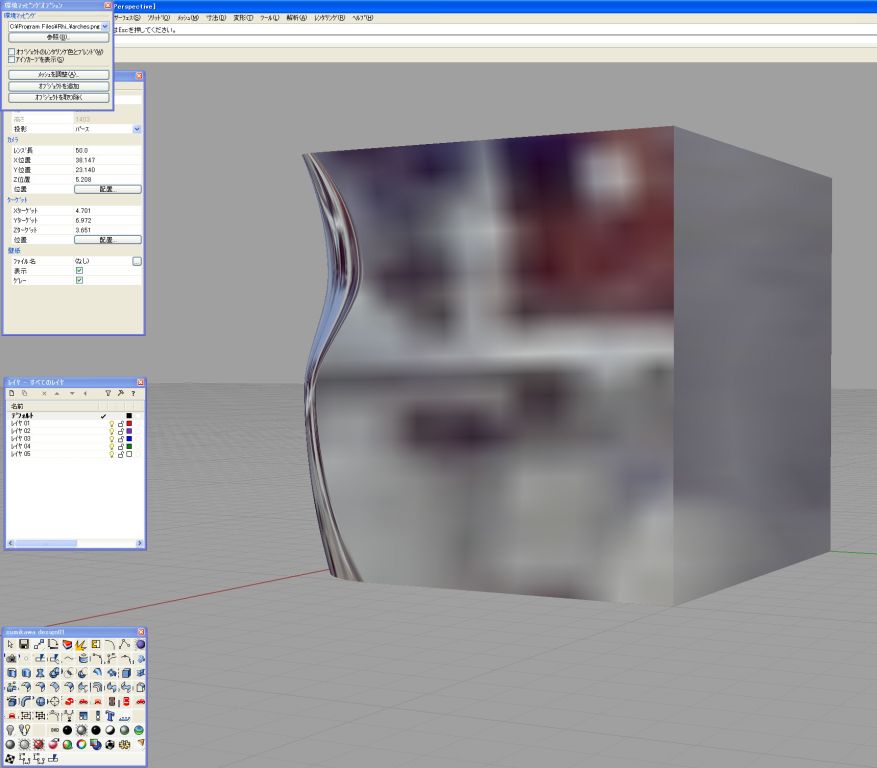
Task: Click the new layer icon in the layer panel
Action: click(12, 394)
